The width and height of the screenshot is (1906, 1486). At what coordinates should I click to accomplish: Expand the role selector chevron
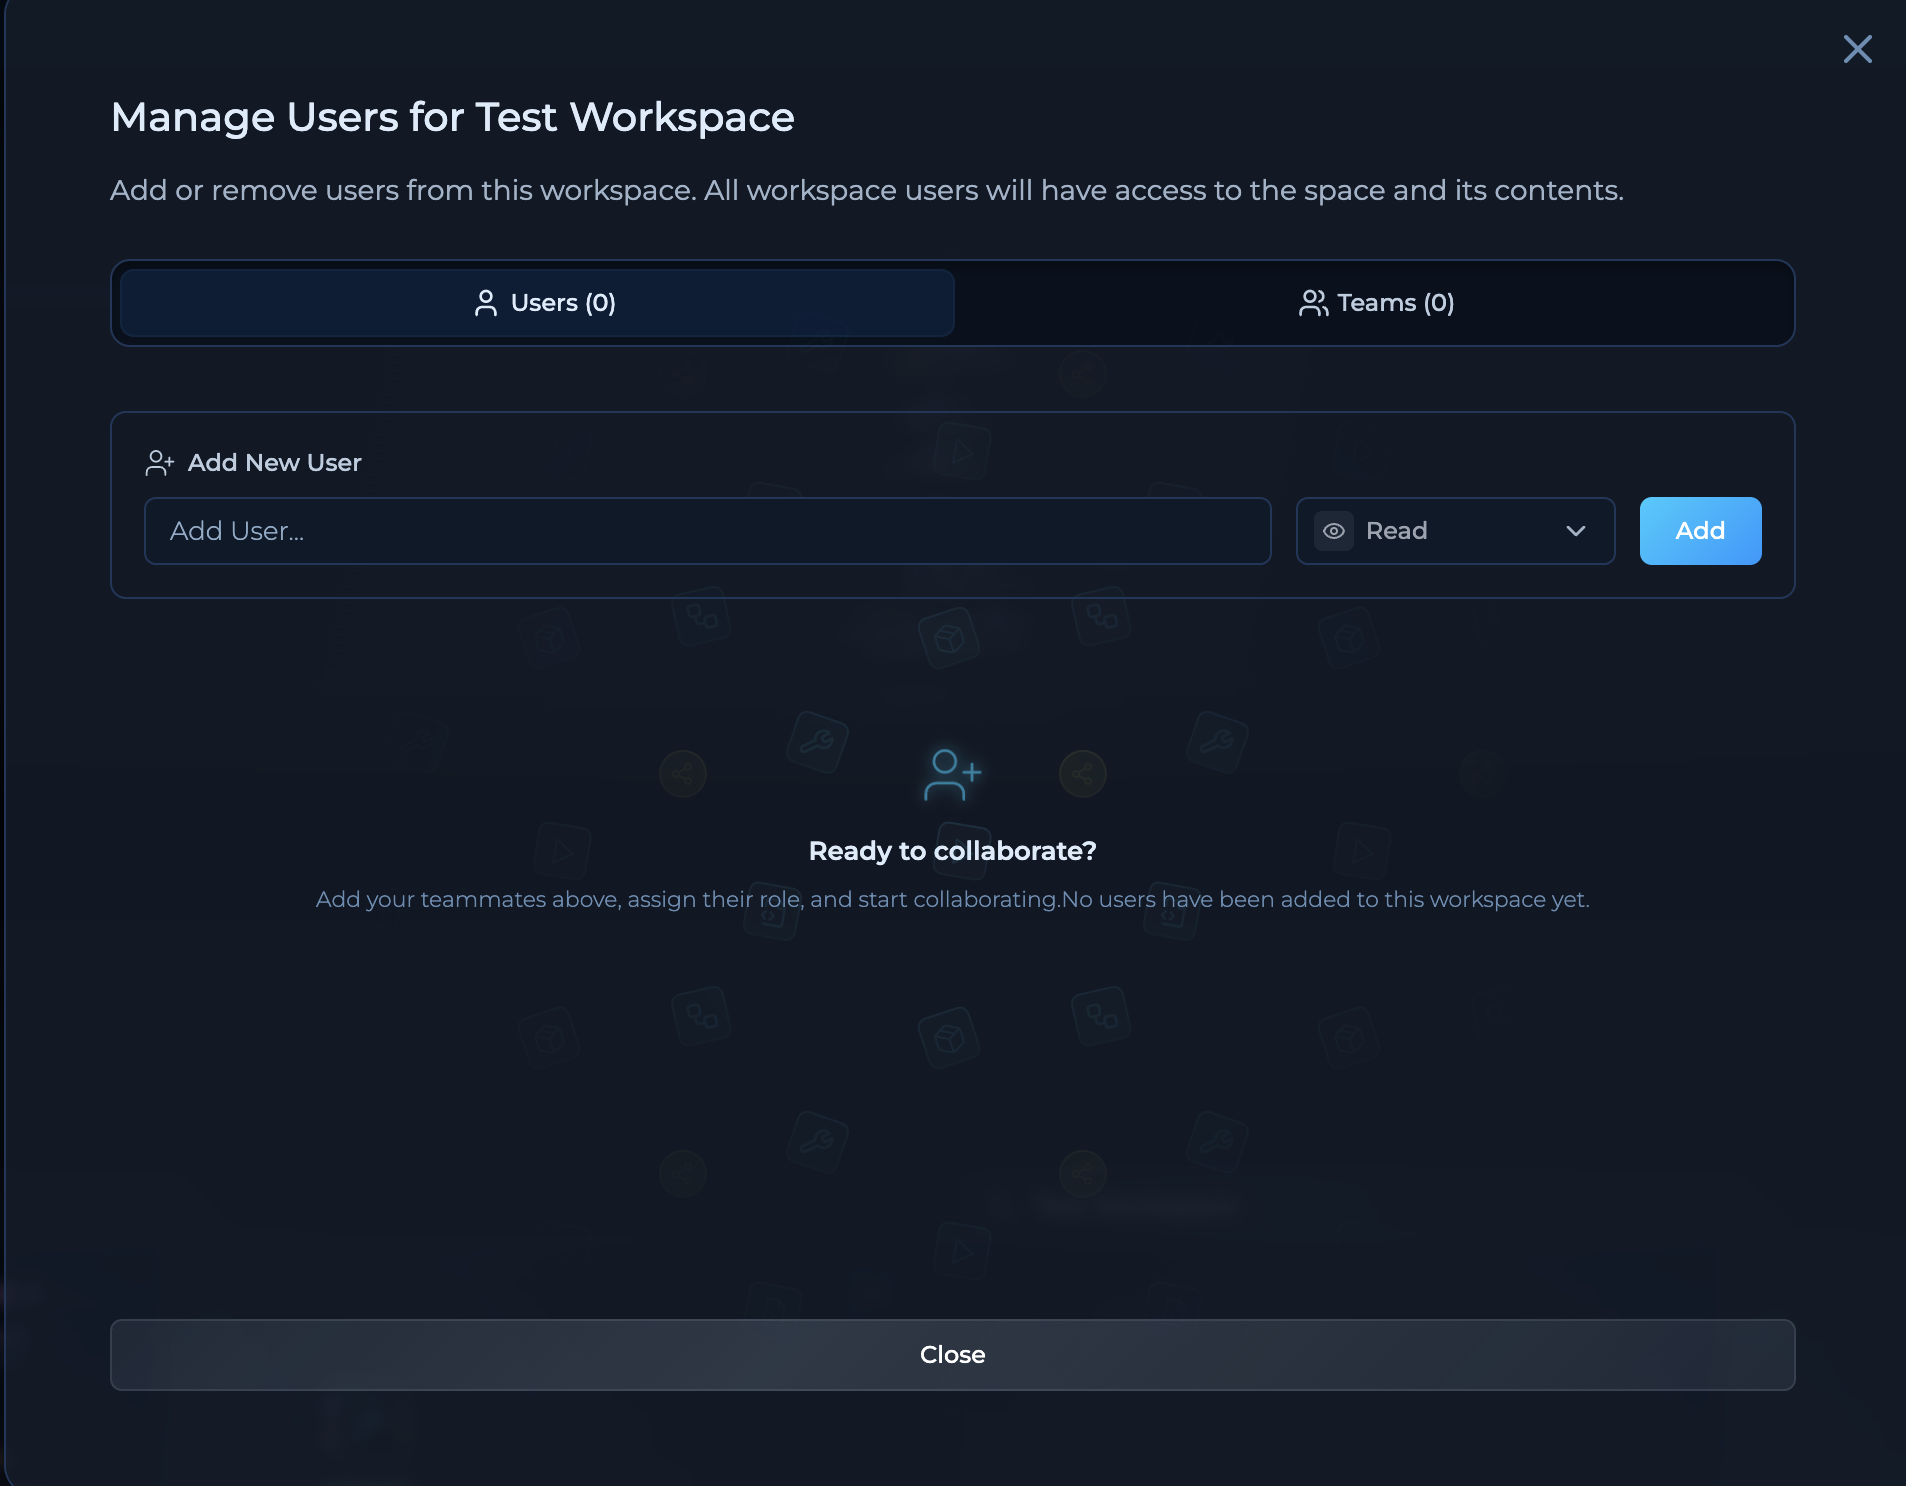click(1575, 531)
